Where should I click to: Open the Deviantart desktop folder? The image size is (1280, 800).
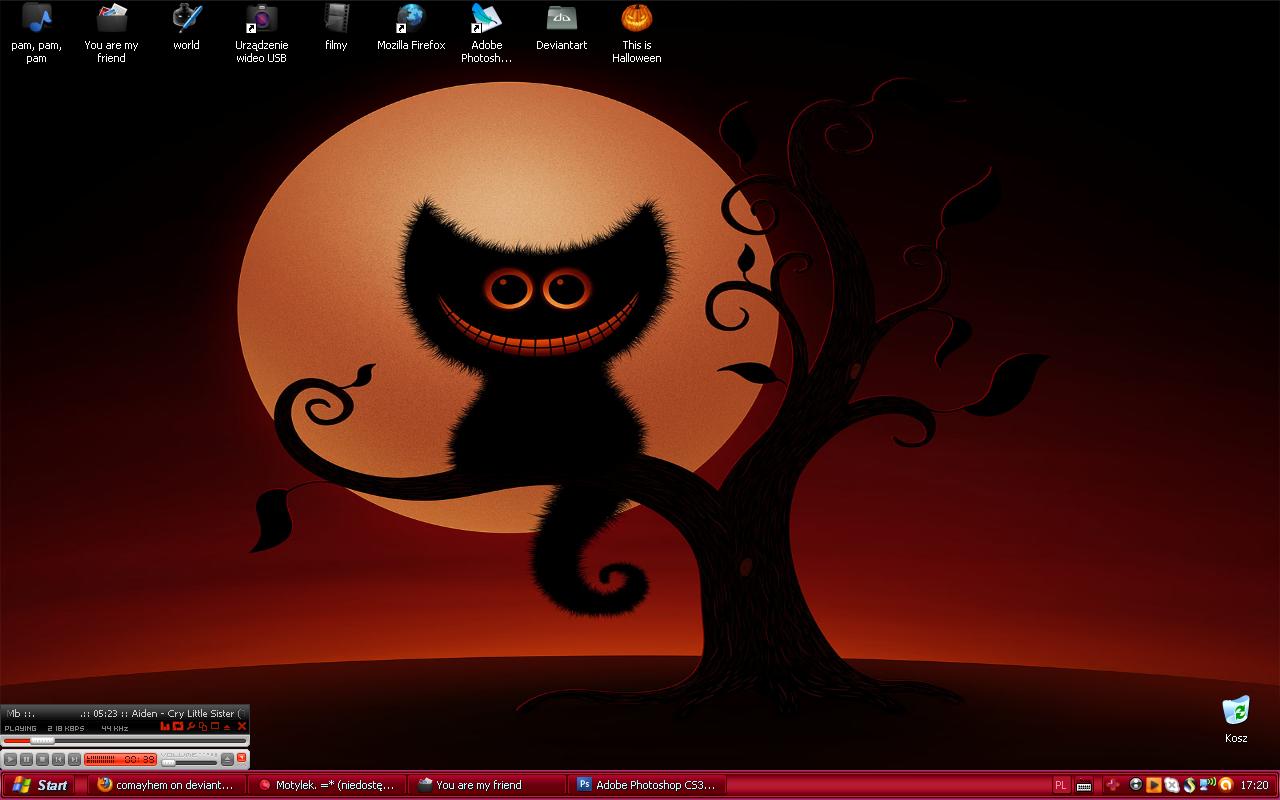561,27
